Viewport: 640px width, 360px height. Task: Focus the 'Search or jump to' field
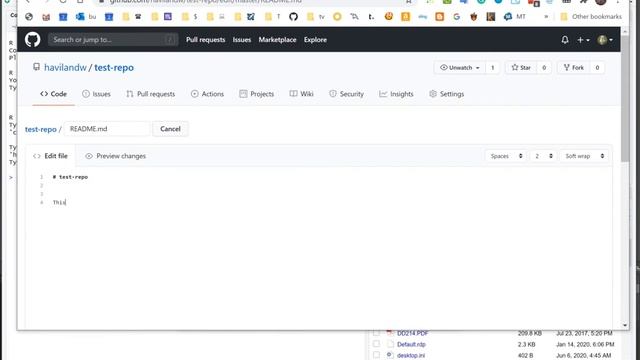coord(113,40)
